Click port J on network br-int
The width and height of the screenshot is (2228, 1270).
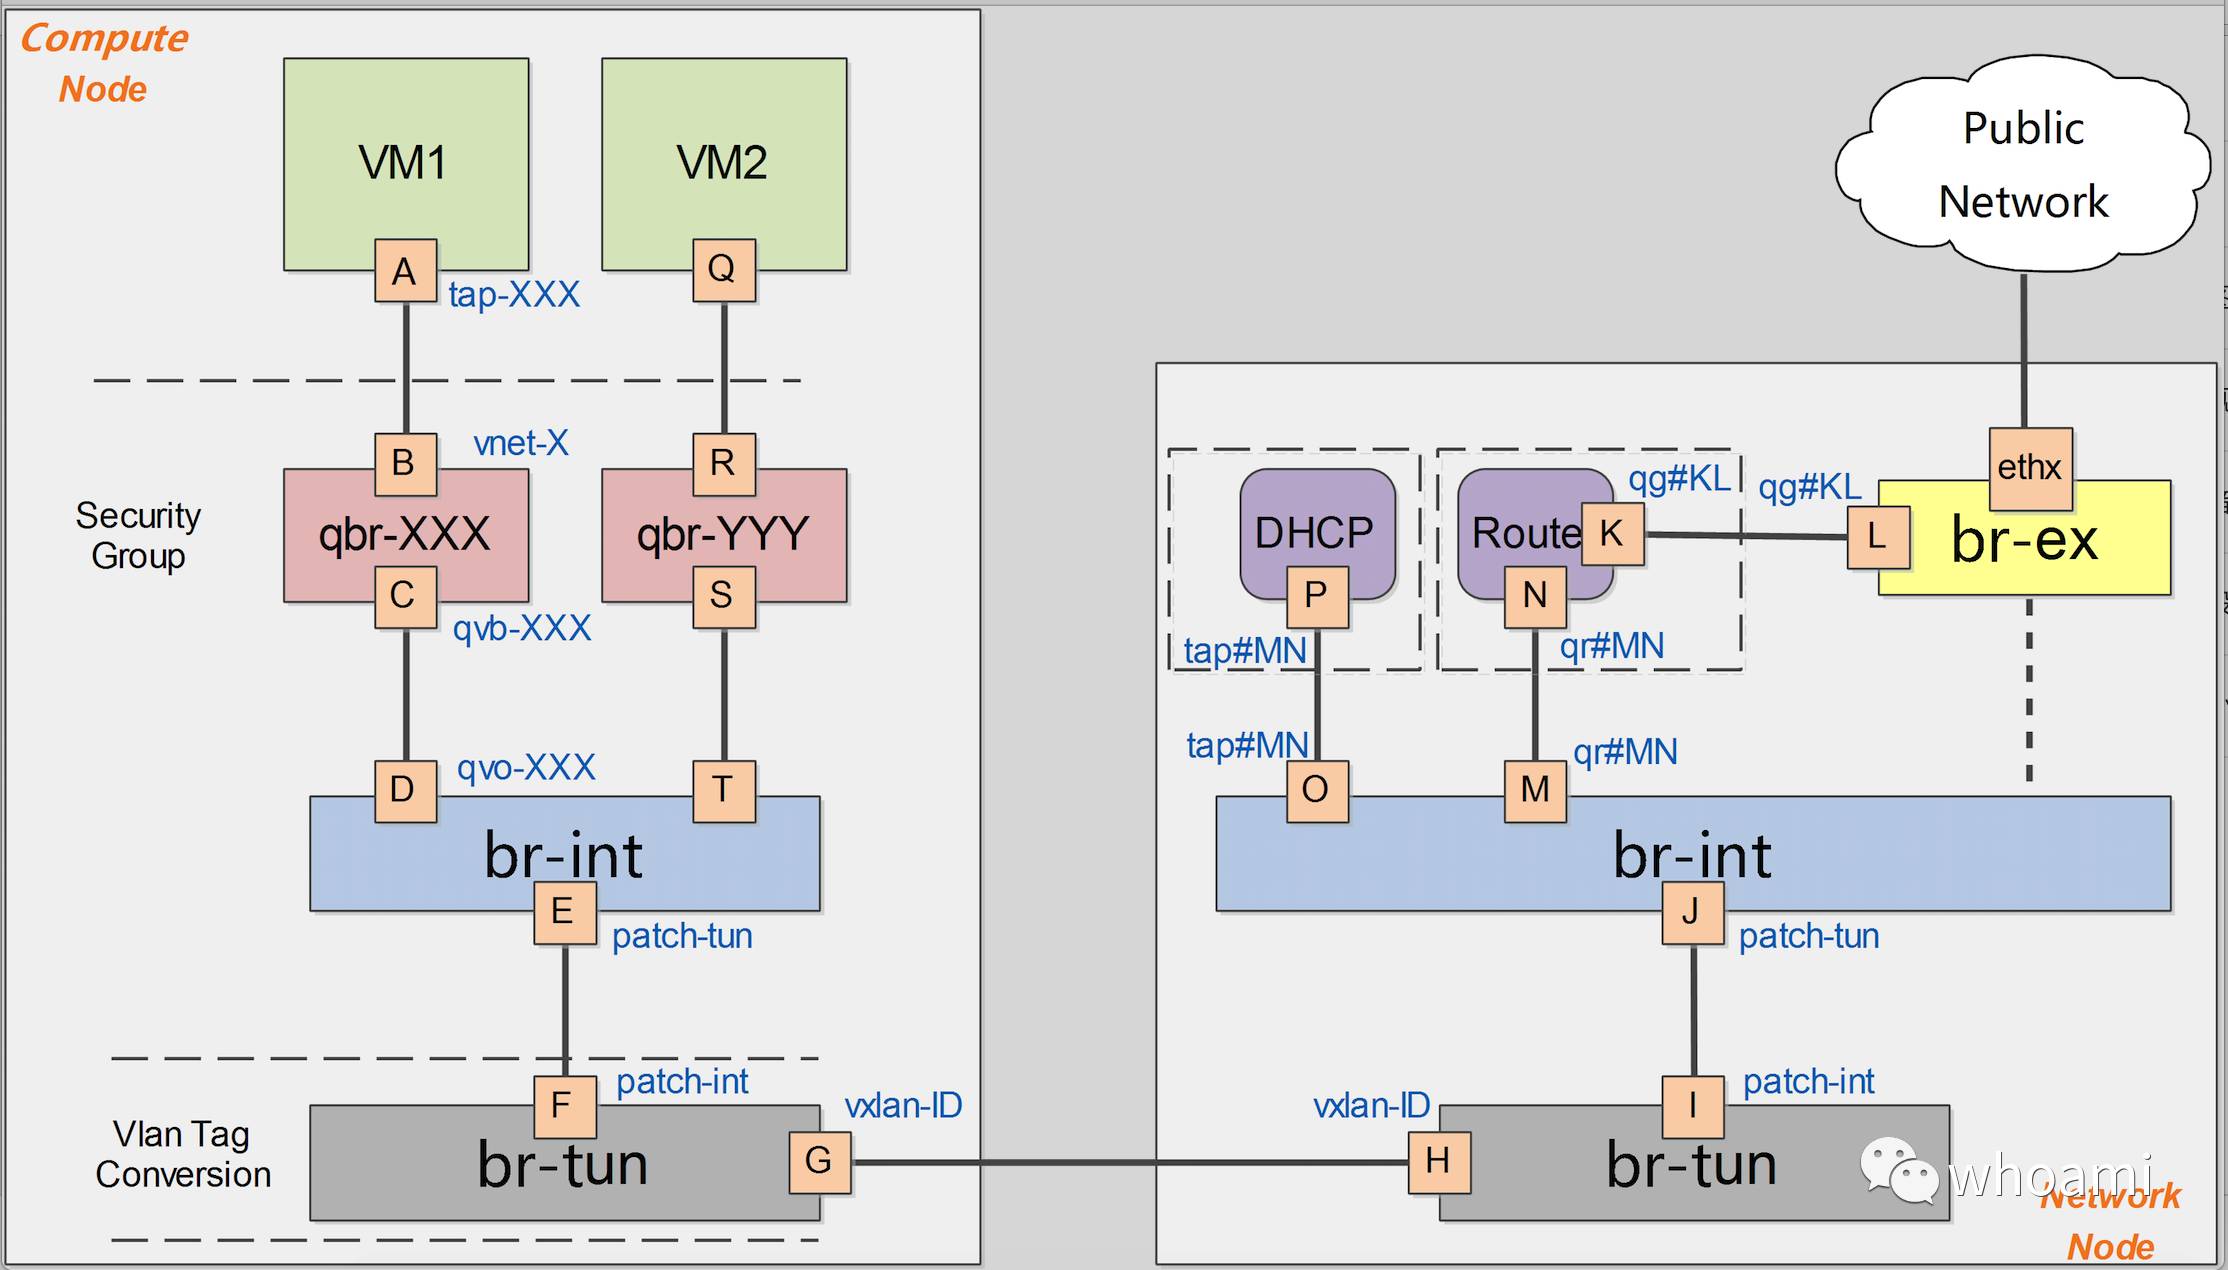[x=1692, y=912]
